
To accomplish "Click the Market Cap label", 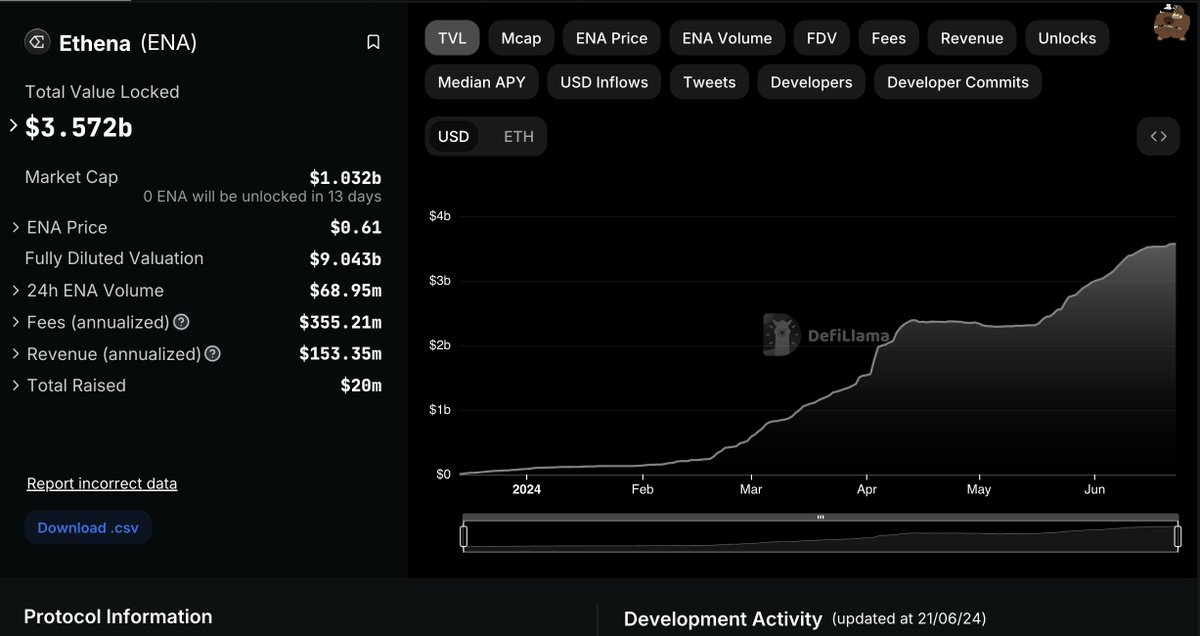I will (x=71, y=177).
